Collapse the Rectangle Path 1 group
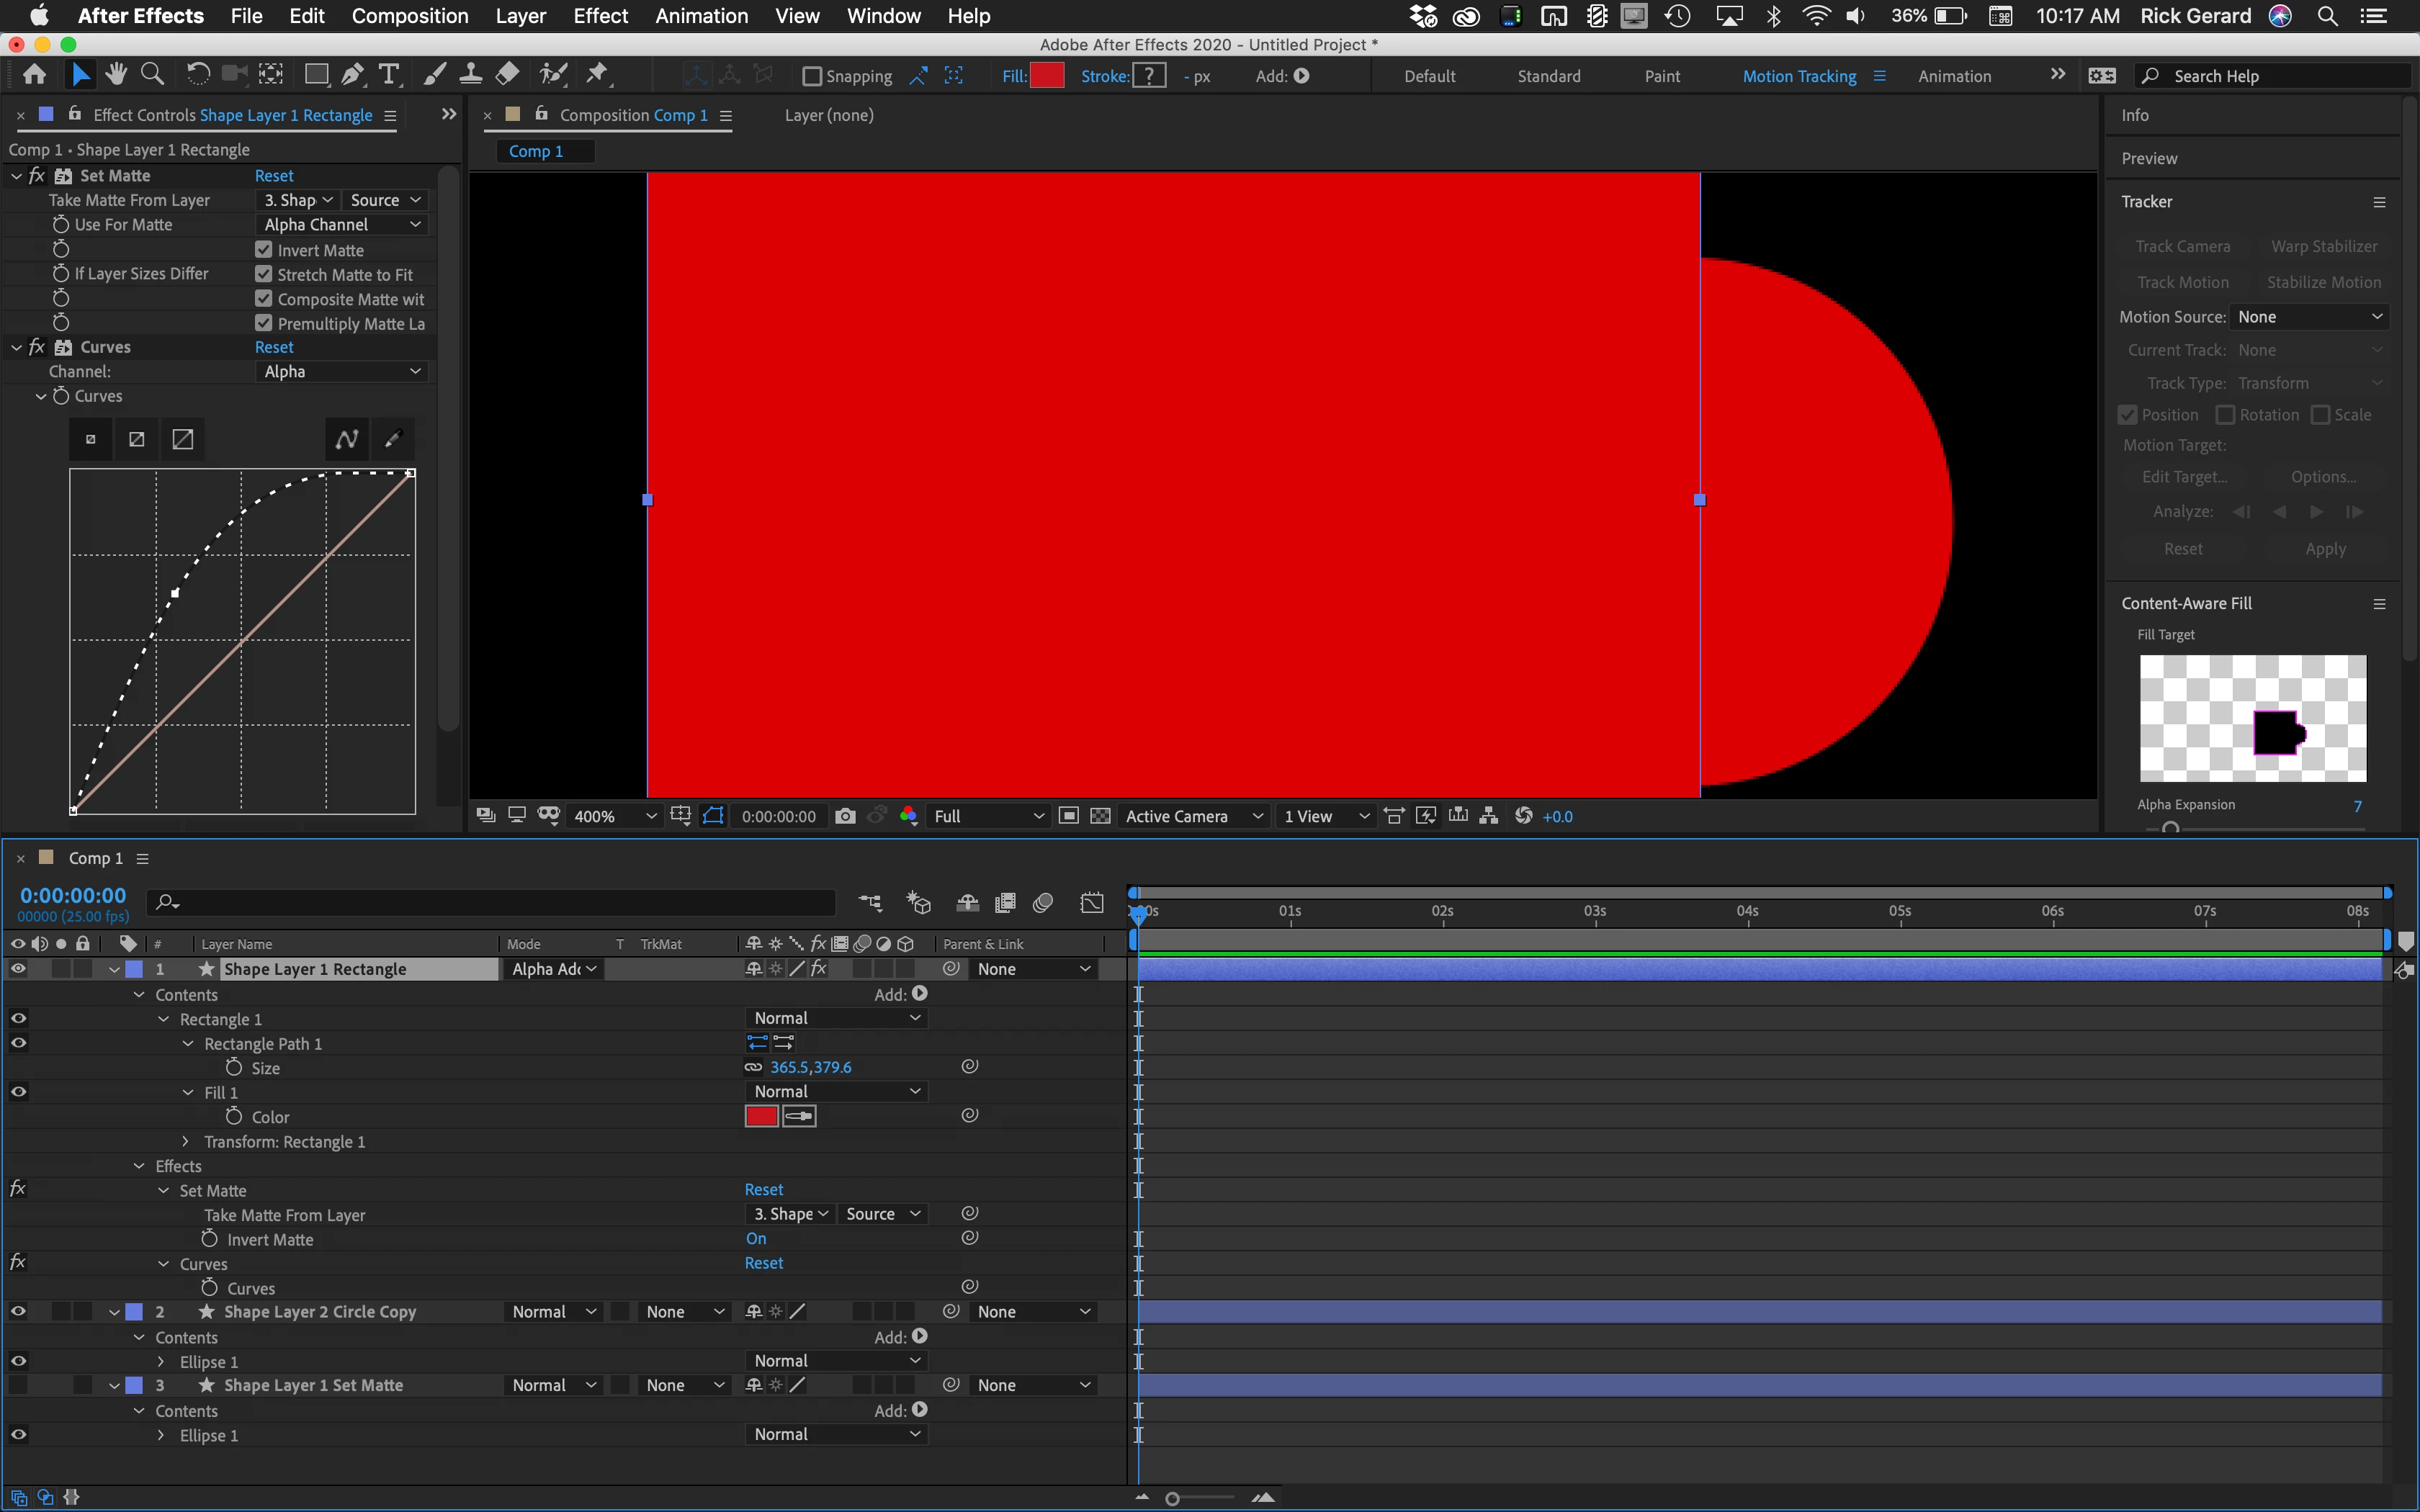 [x=188, y=1043]
